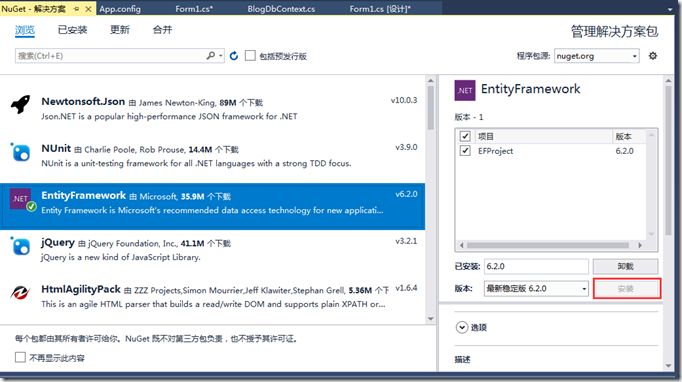The width and height of the screenshot is (682, 382).
Task: Select the jQuery package title
Action: pos(58,242)
